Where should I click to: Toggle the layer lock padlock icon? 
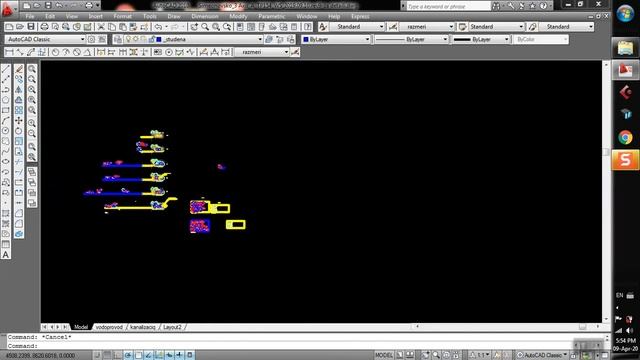(151, 39)
